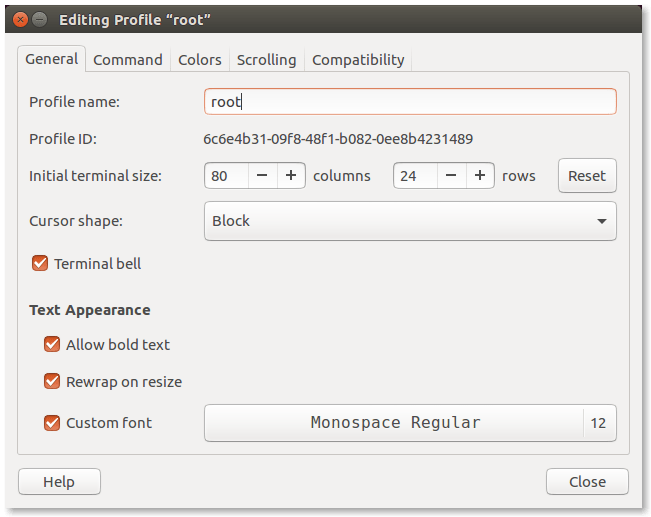Uncheck Allow bold text
The height and width of the screenshot is (517, 651).
52,344
